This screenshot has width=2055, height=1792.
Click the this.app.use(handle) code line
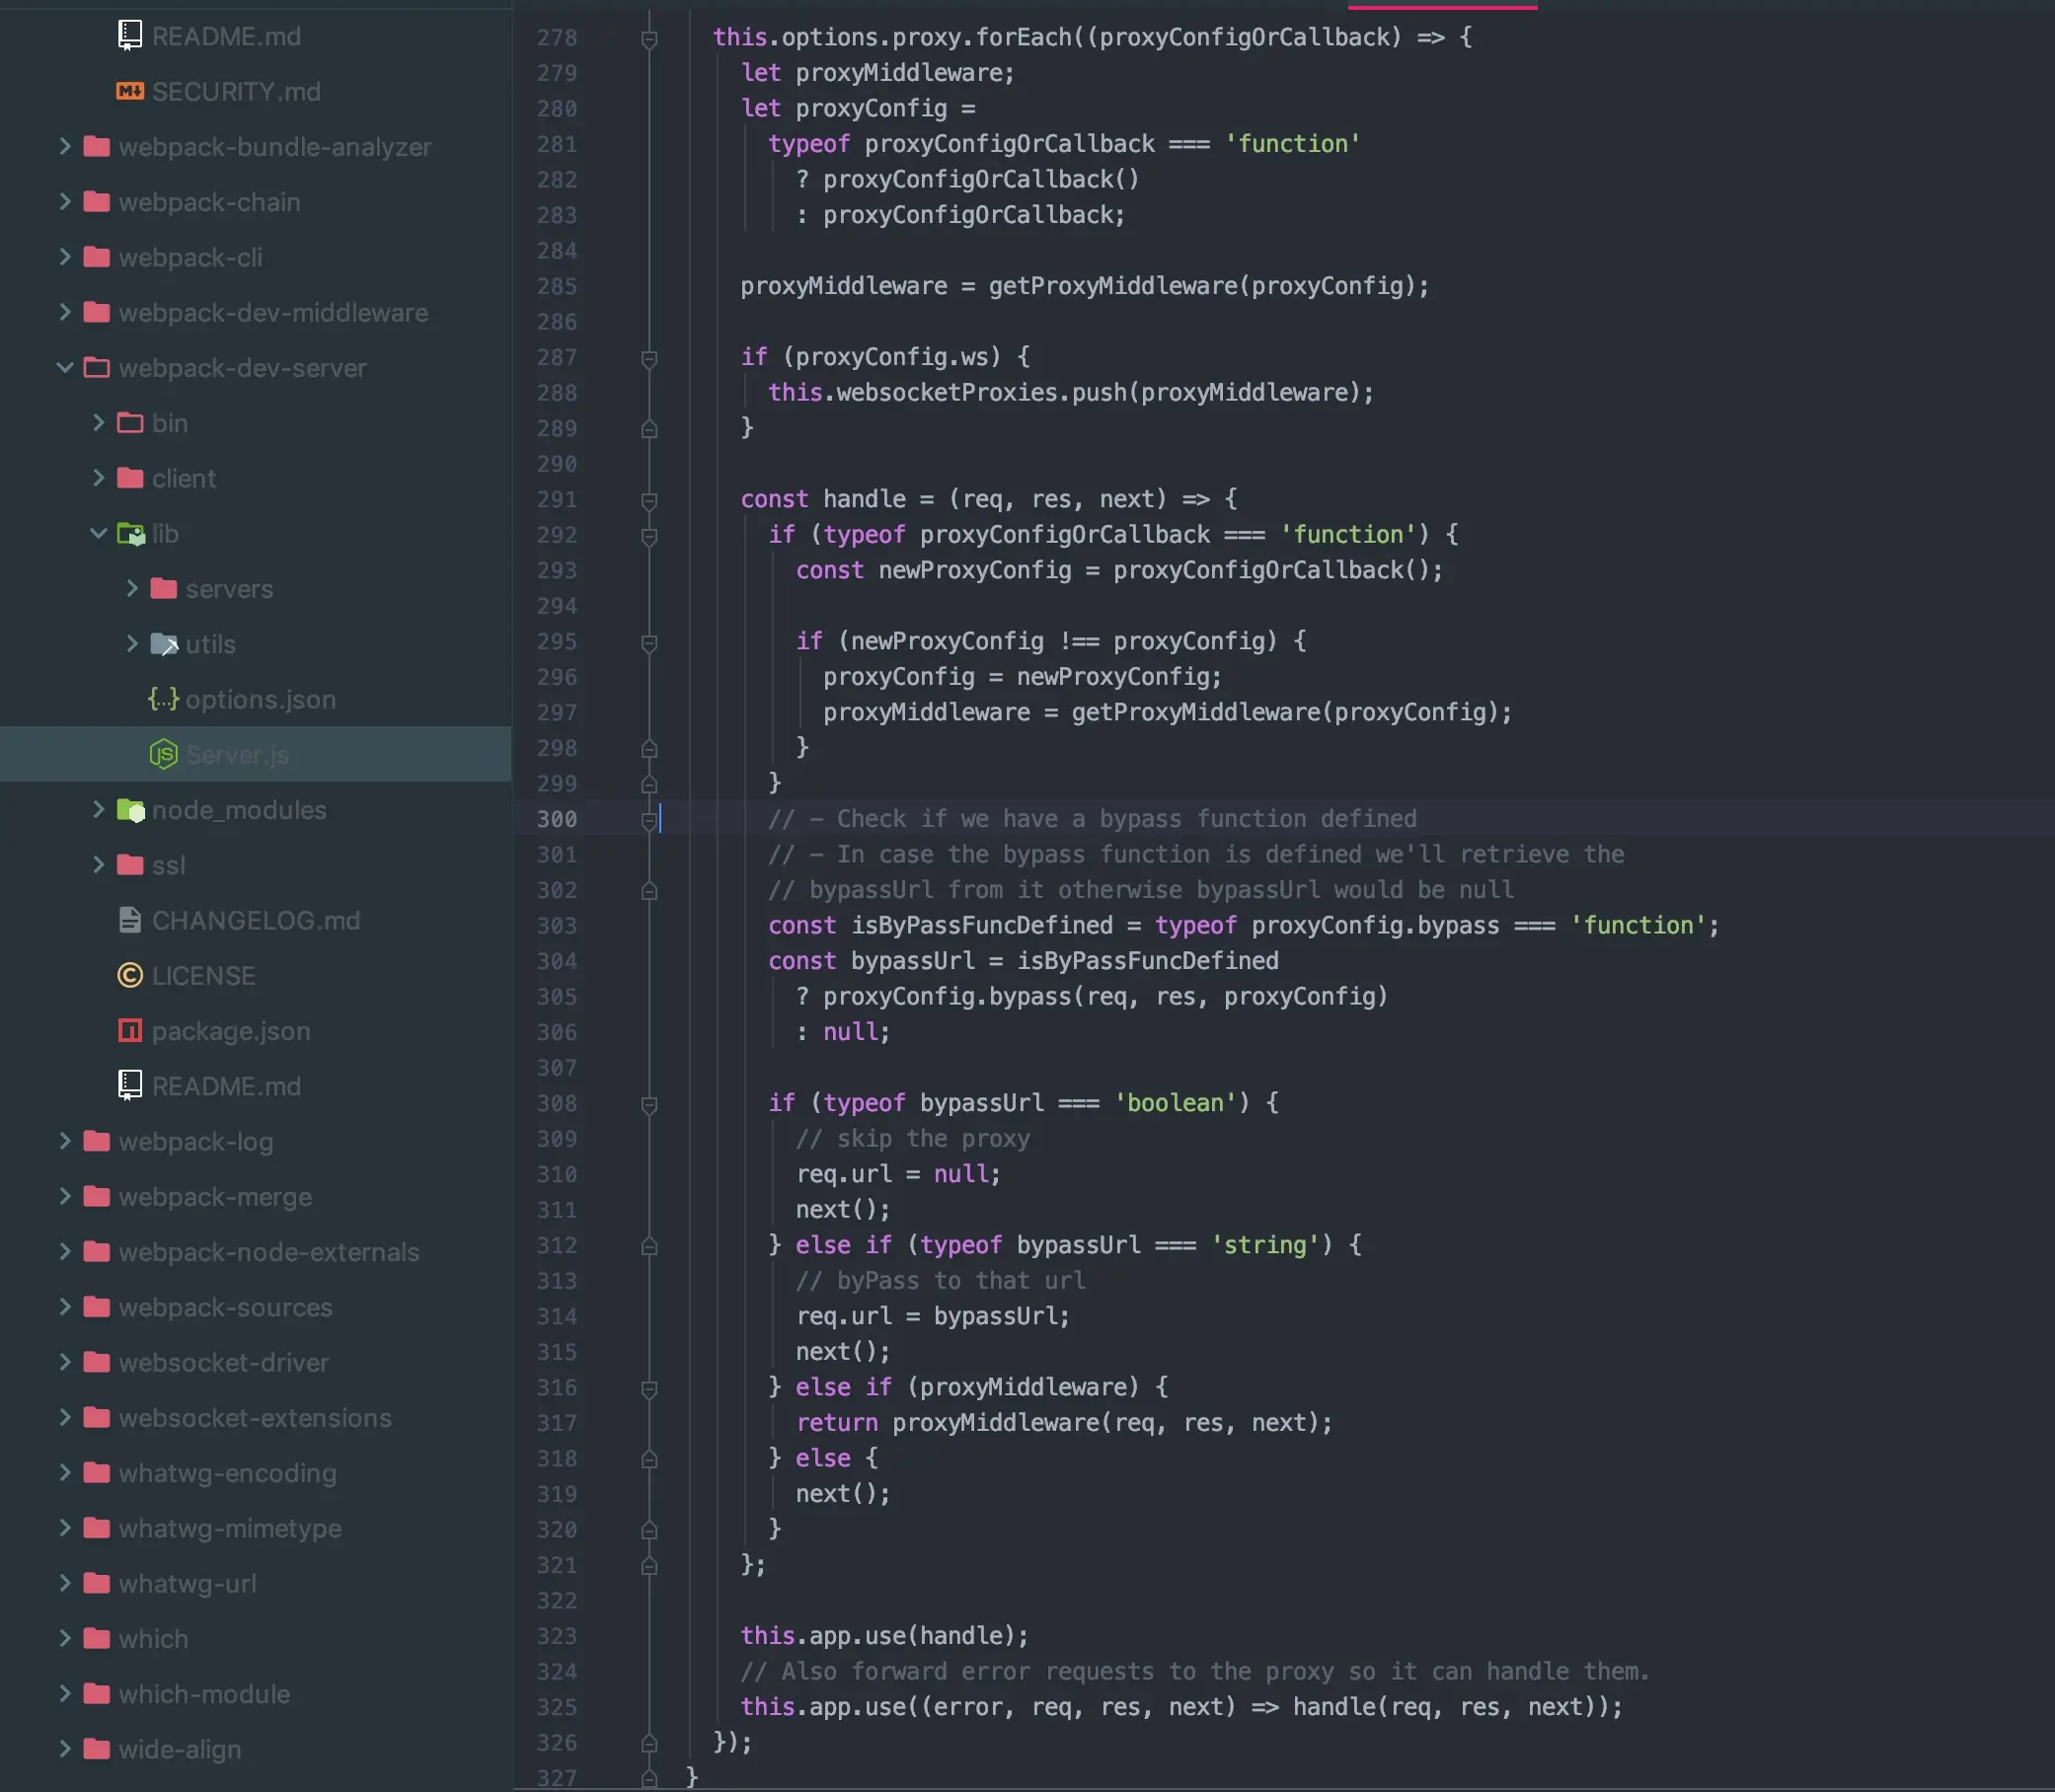[884, 1636]
